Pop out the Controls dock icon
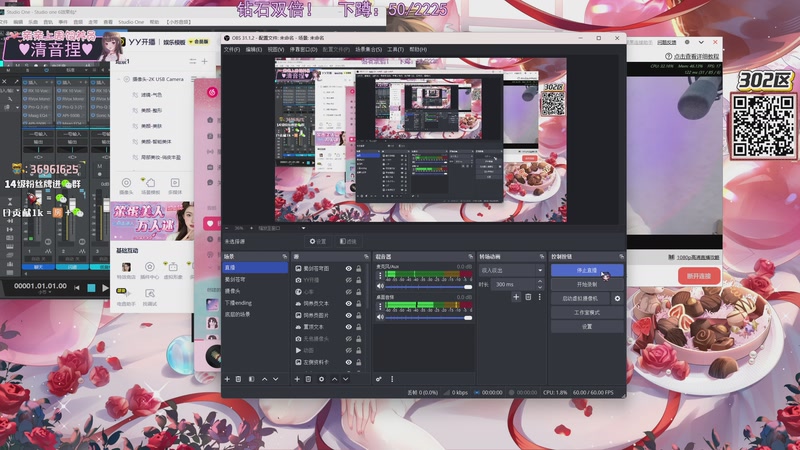 [x=621, y=256]
